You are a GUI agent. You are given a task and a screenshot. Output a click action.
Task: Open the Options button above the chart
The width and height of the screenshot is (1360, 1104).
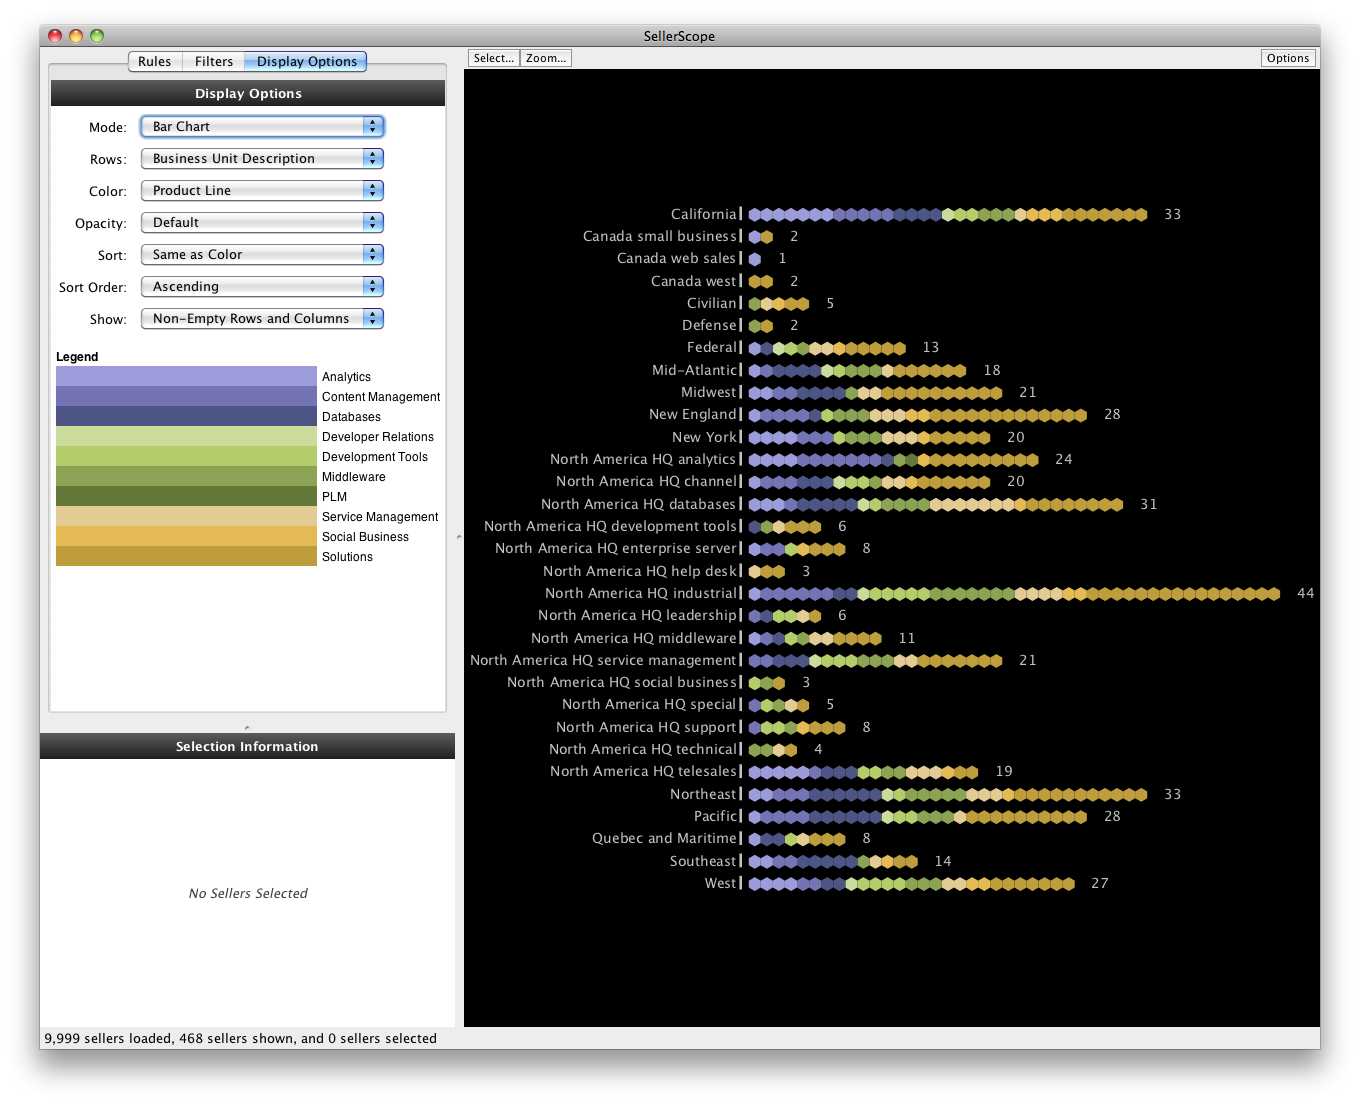click(1288, 58)
